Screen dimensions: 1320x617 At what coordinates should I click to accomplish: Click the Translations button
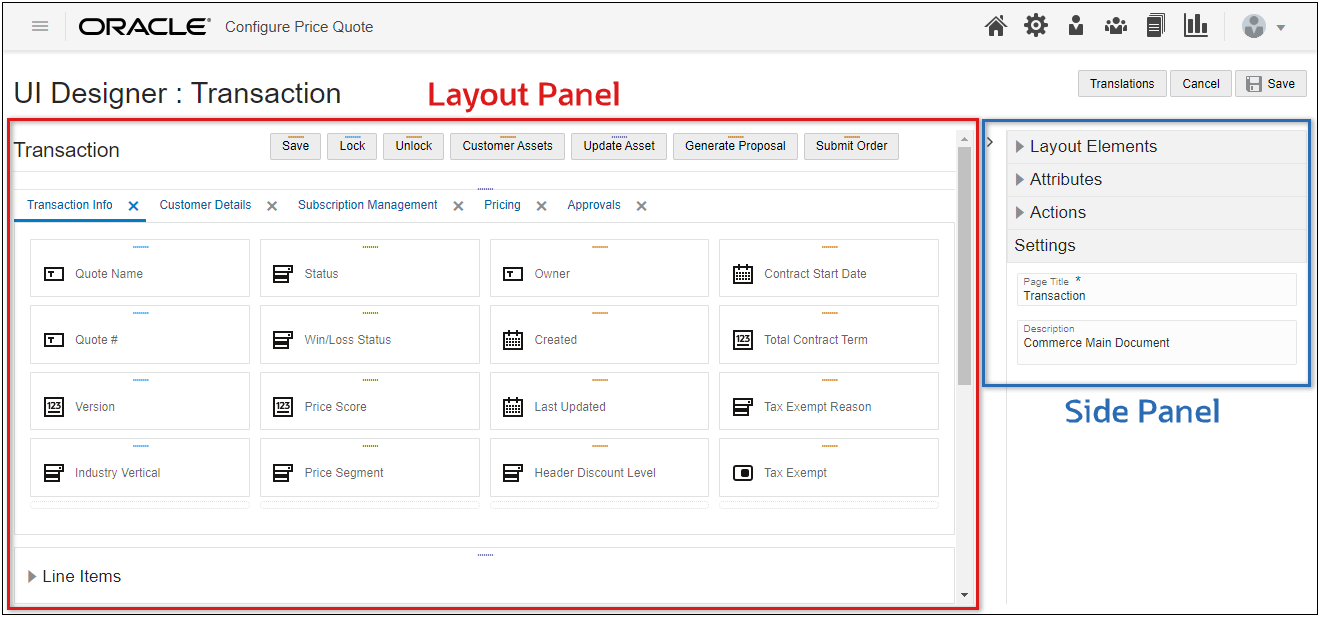tap(1121, 83)
